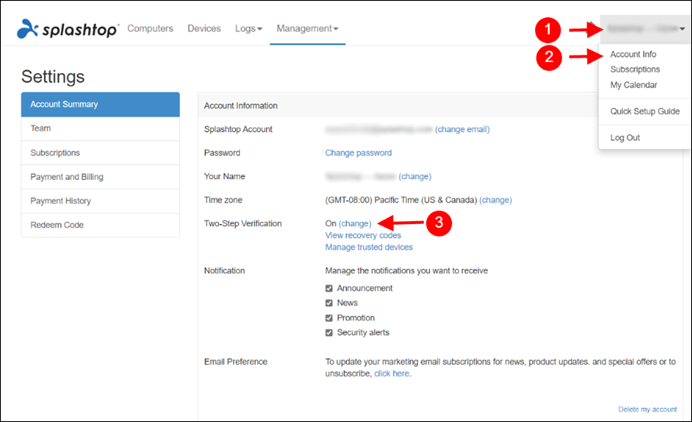Toggle the Announcement notification checkbox
This screenshot has height=422, width=692.
[329, 288]
